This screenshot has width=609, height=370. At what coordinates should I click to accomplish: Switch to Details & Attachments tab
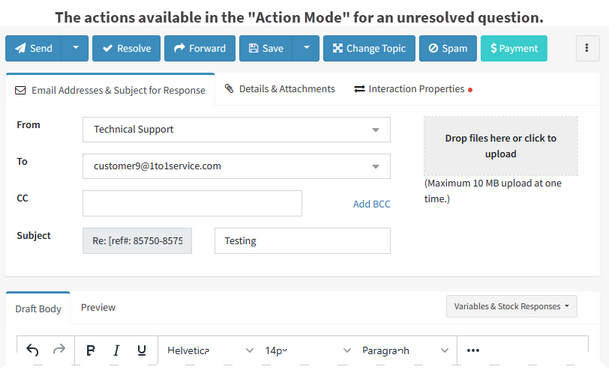coord(280,89)
